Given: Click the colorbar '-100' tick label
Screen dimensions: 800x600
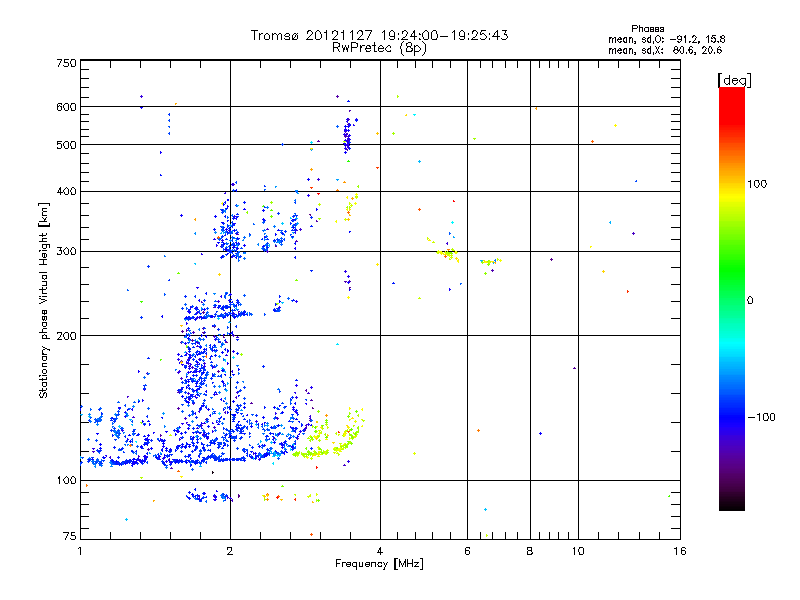Looking at the screenshot, I should 761,417.
